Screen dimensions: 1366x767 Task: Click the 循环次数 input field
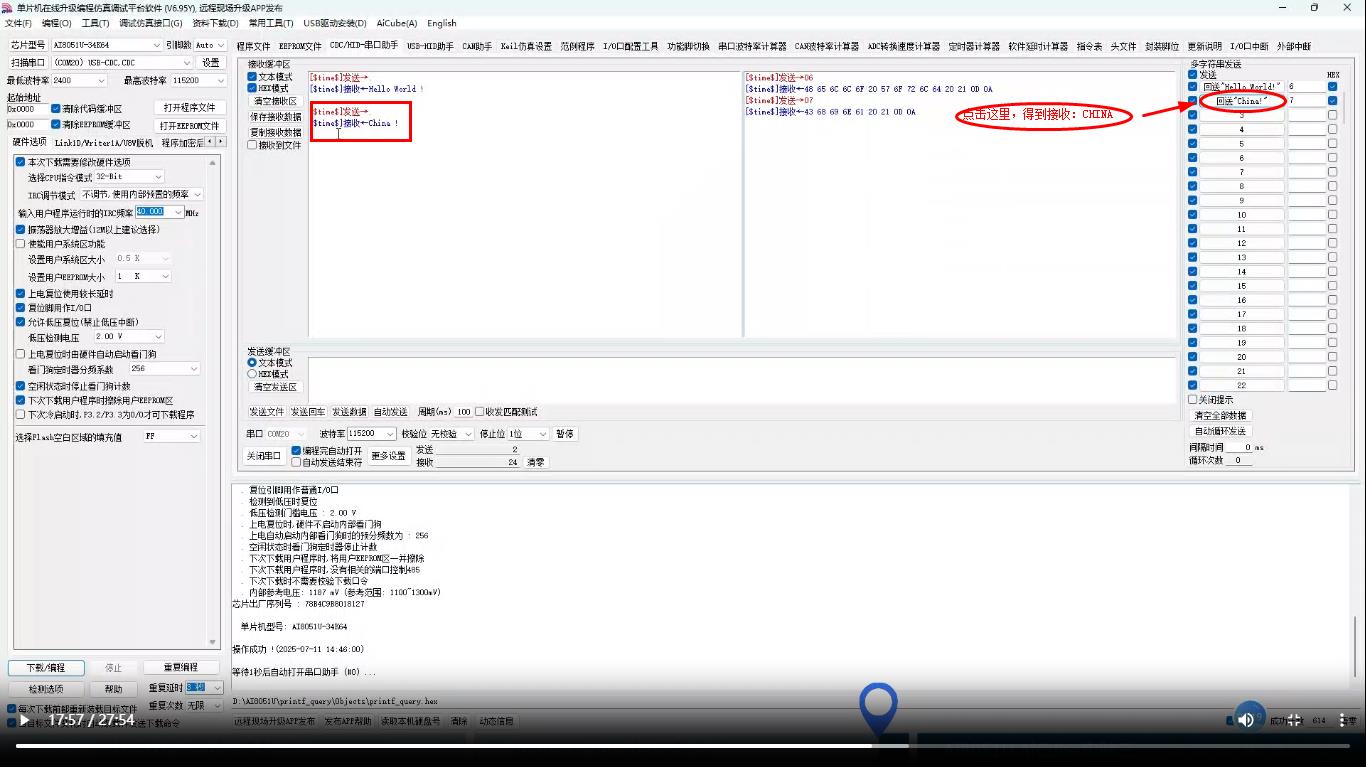click(x=1239, y=460)
